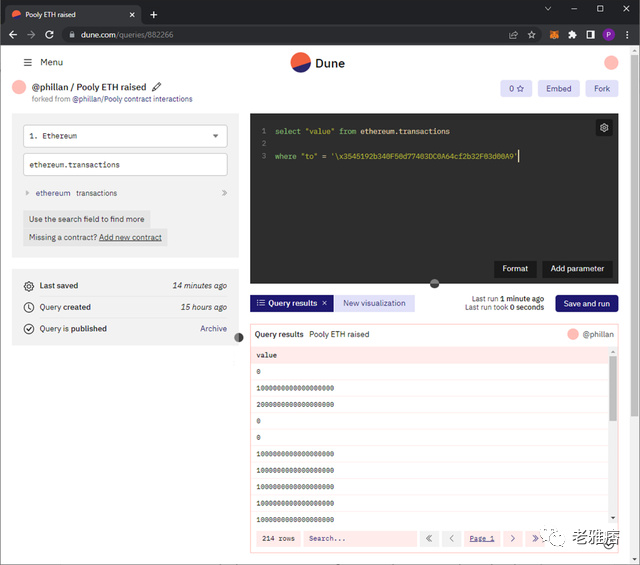Screen dimensions: 640x565
Task: Open the browser extensions puzzle icon
Action: (x=572, y=35)
